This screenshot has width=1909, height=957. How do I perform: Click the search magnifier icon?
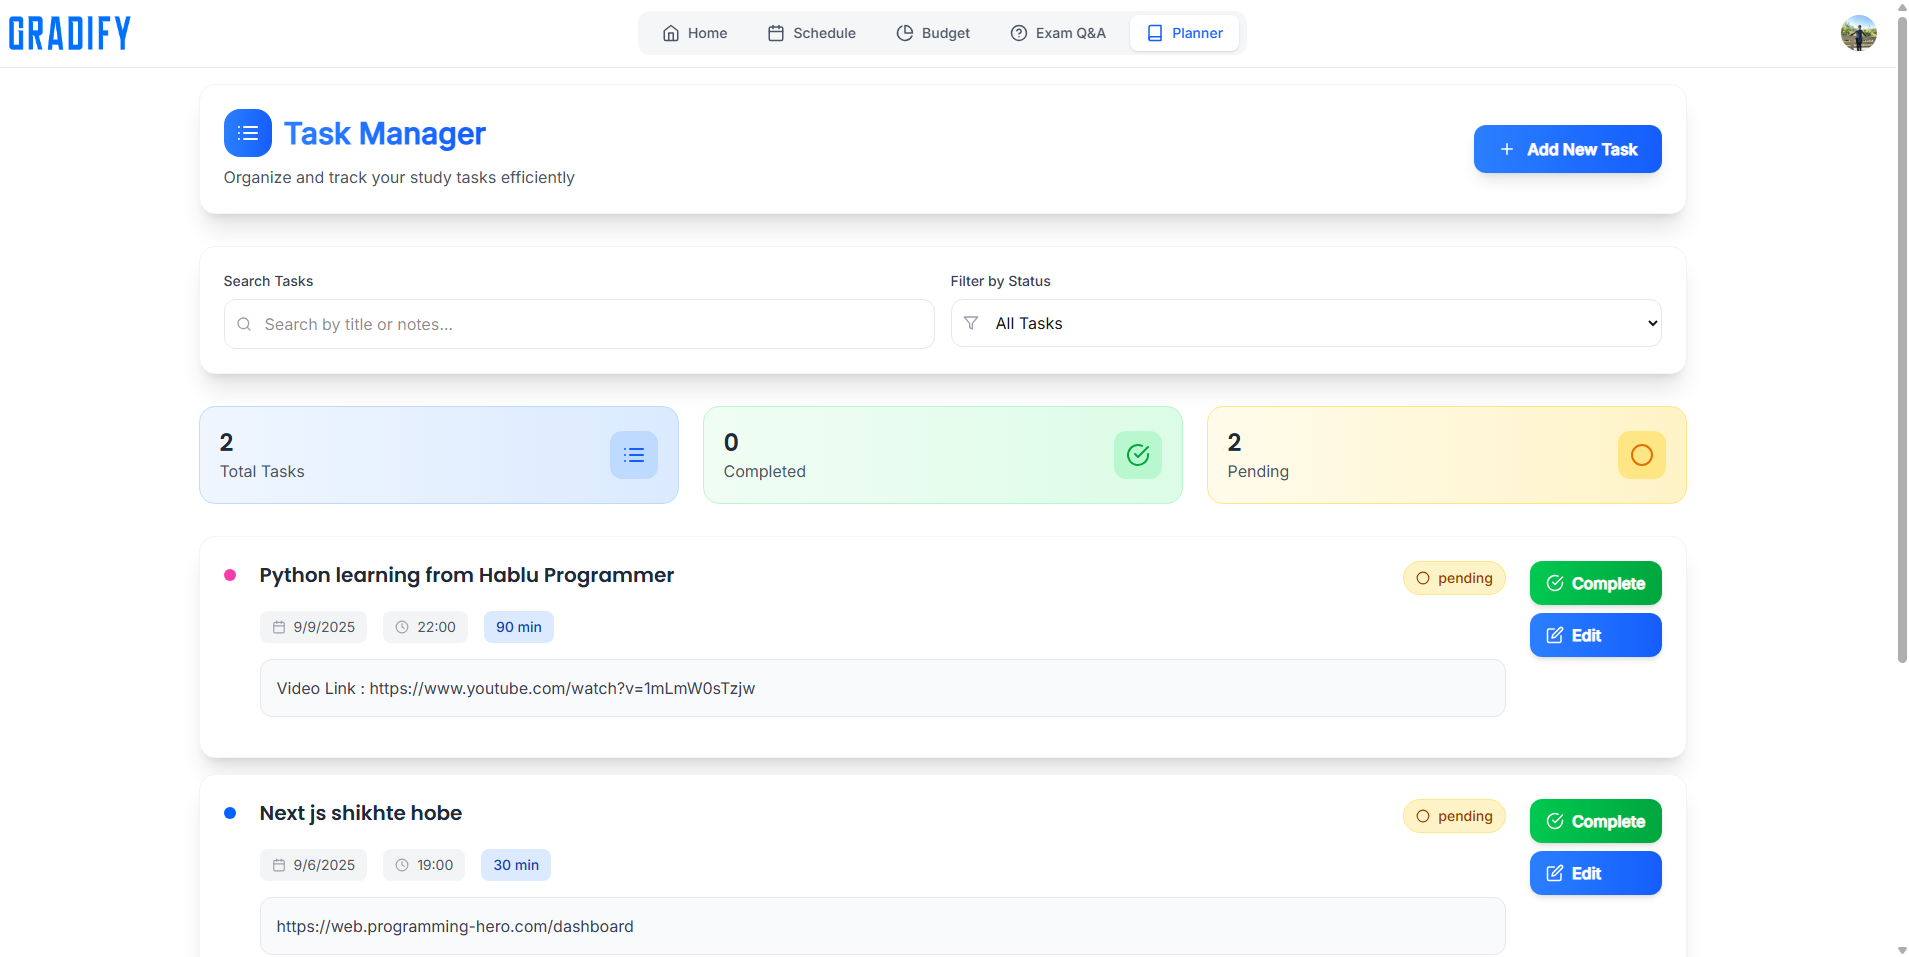tap(244, 324)
